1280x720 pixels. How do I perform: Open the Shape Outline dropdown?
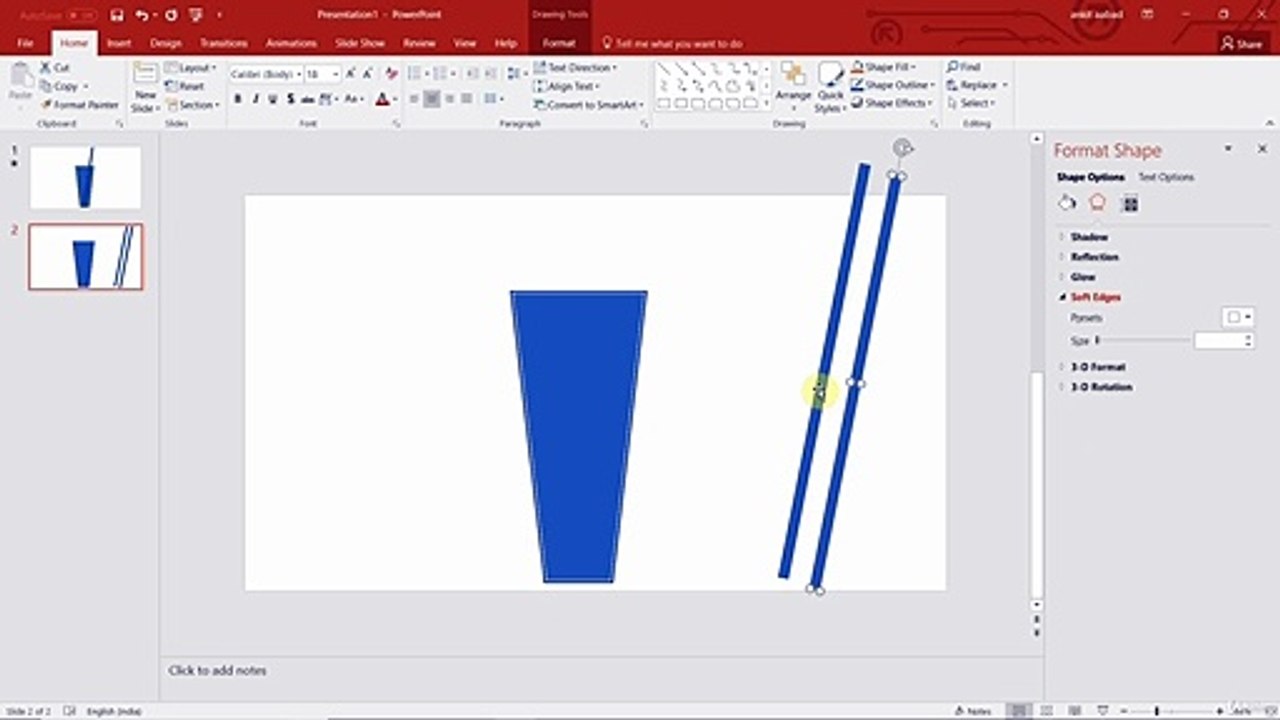892,86
